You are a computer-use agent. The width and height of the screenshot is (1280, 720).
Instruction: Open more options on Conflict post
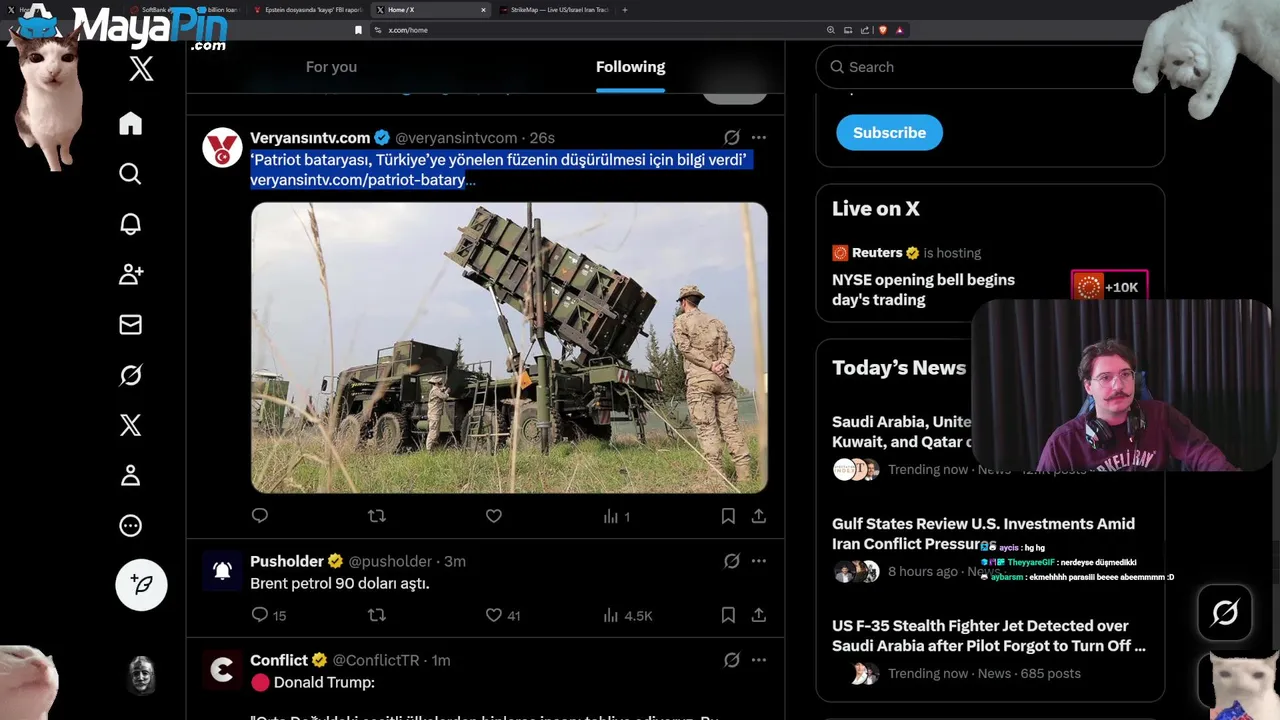click(x=759, y=660)
